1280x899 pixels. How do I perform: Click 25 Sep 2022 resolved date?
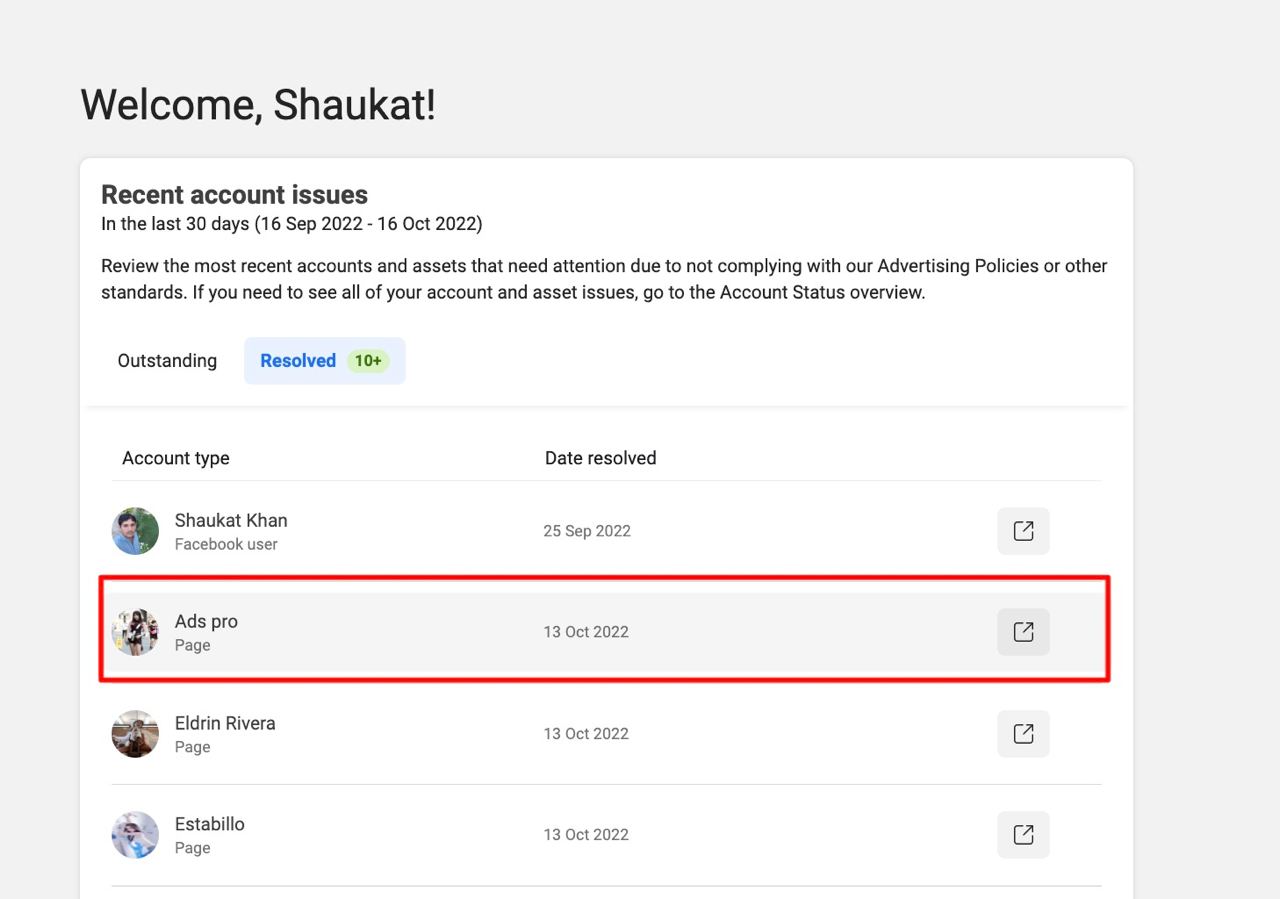tap(587, 531)
